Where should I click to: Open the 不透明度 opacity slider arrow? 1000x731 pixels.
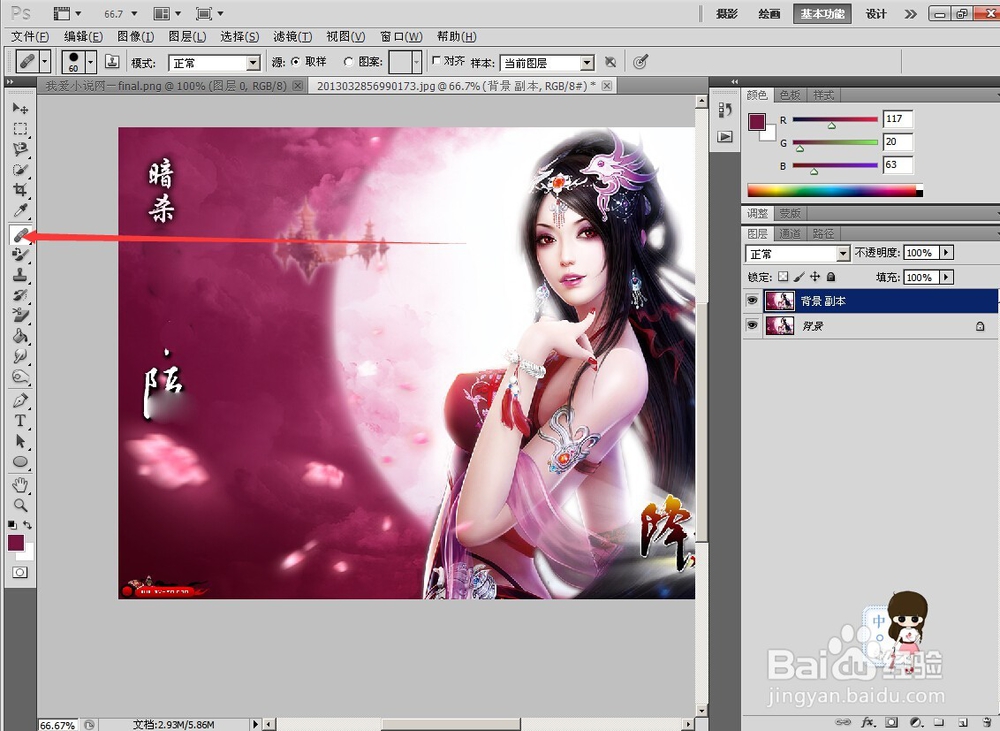[x=947, y=253]
